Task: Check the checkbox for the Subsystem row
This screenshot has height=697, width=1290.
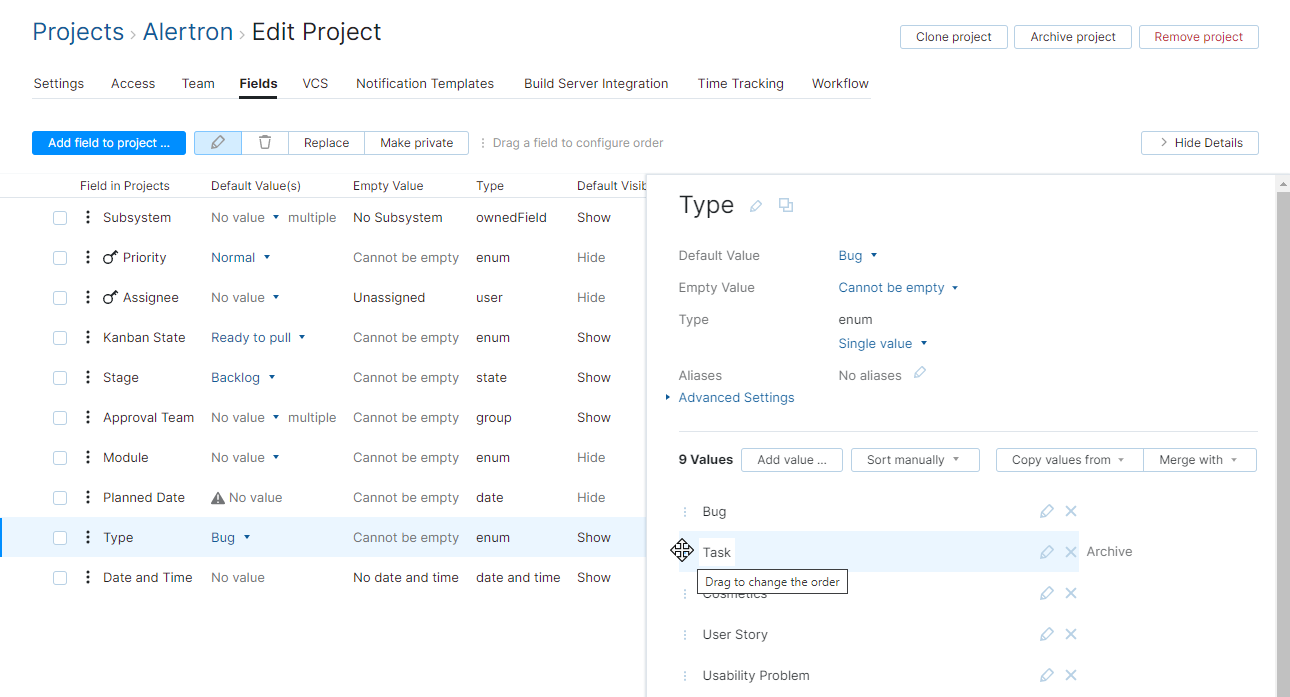Action: click(x=59, y=217)
